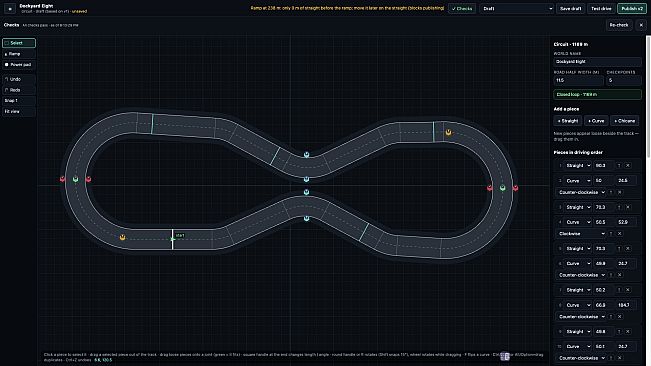Open piece 2 direction dropdown Counter-clockwise

coord(581,192)
